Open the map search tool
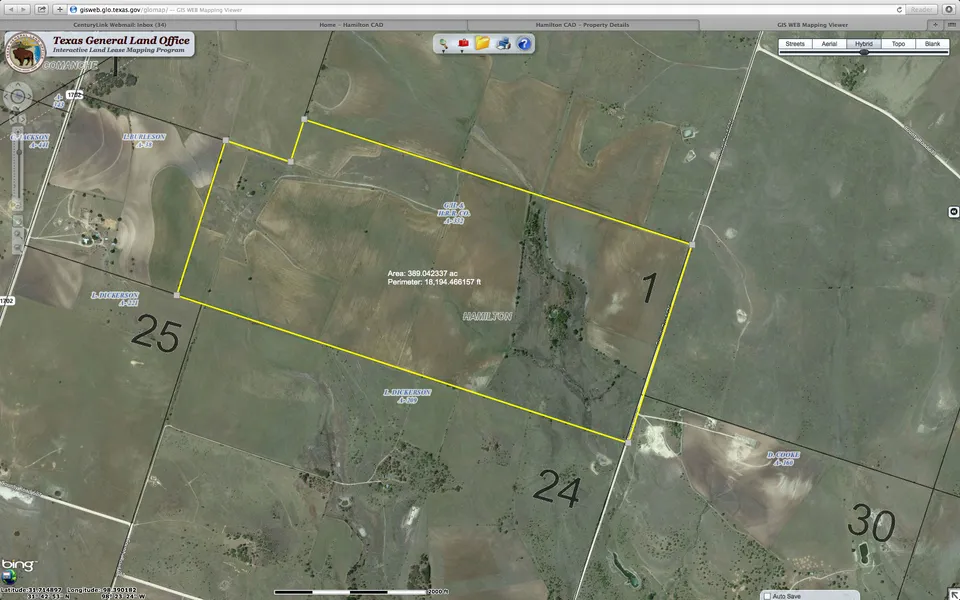Image resolution: width=960 pixels, height=600 pixels. (x=443, y=44)
